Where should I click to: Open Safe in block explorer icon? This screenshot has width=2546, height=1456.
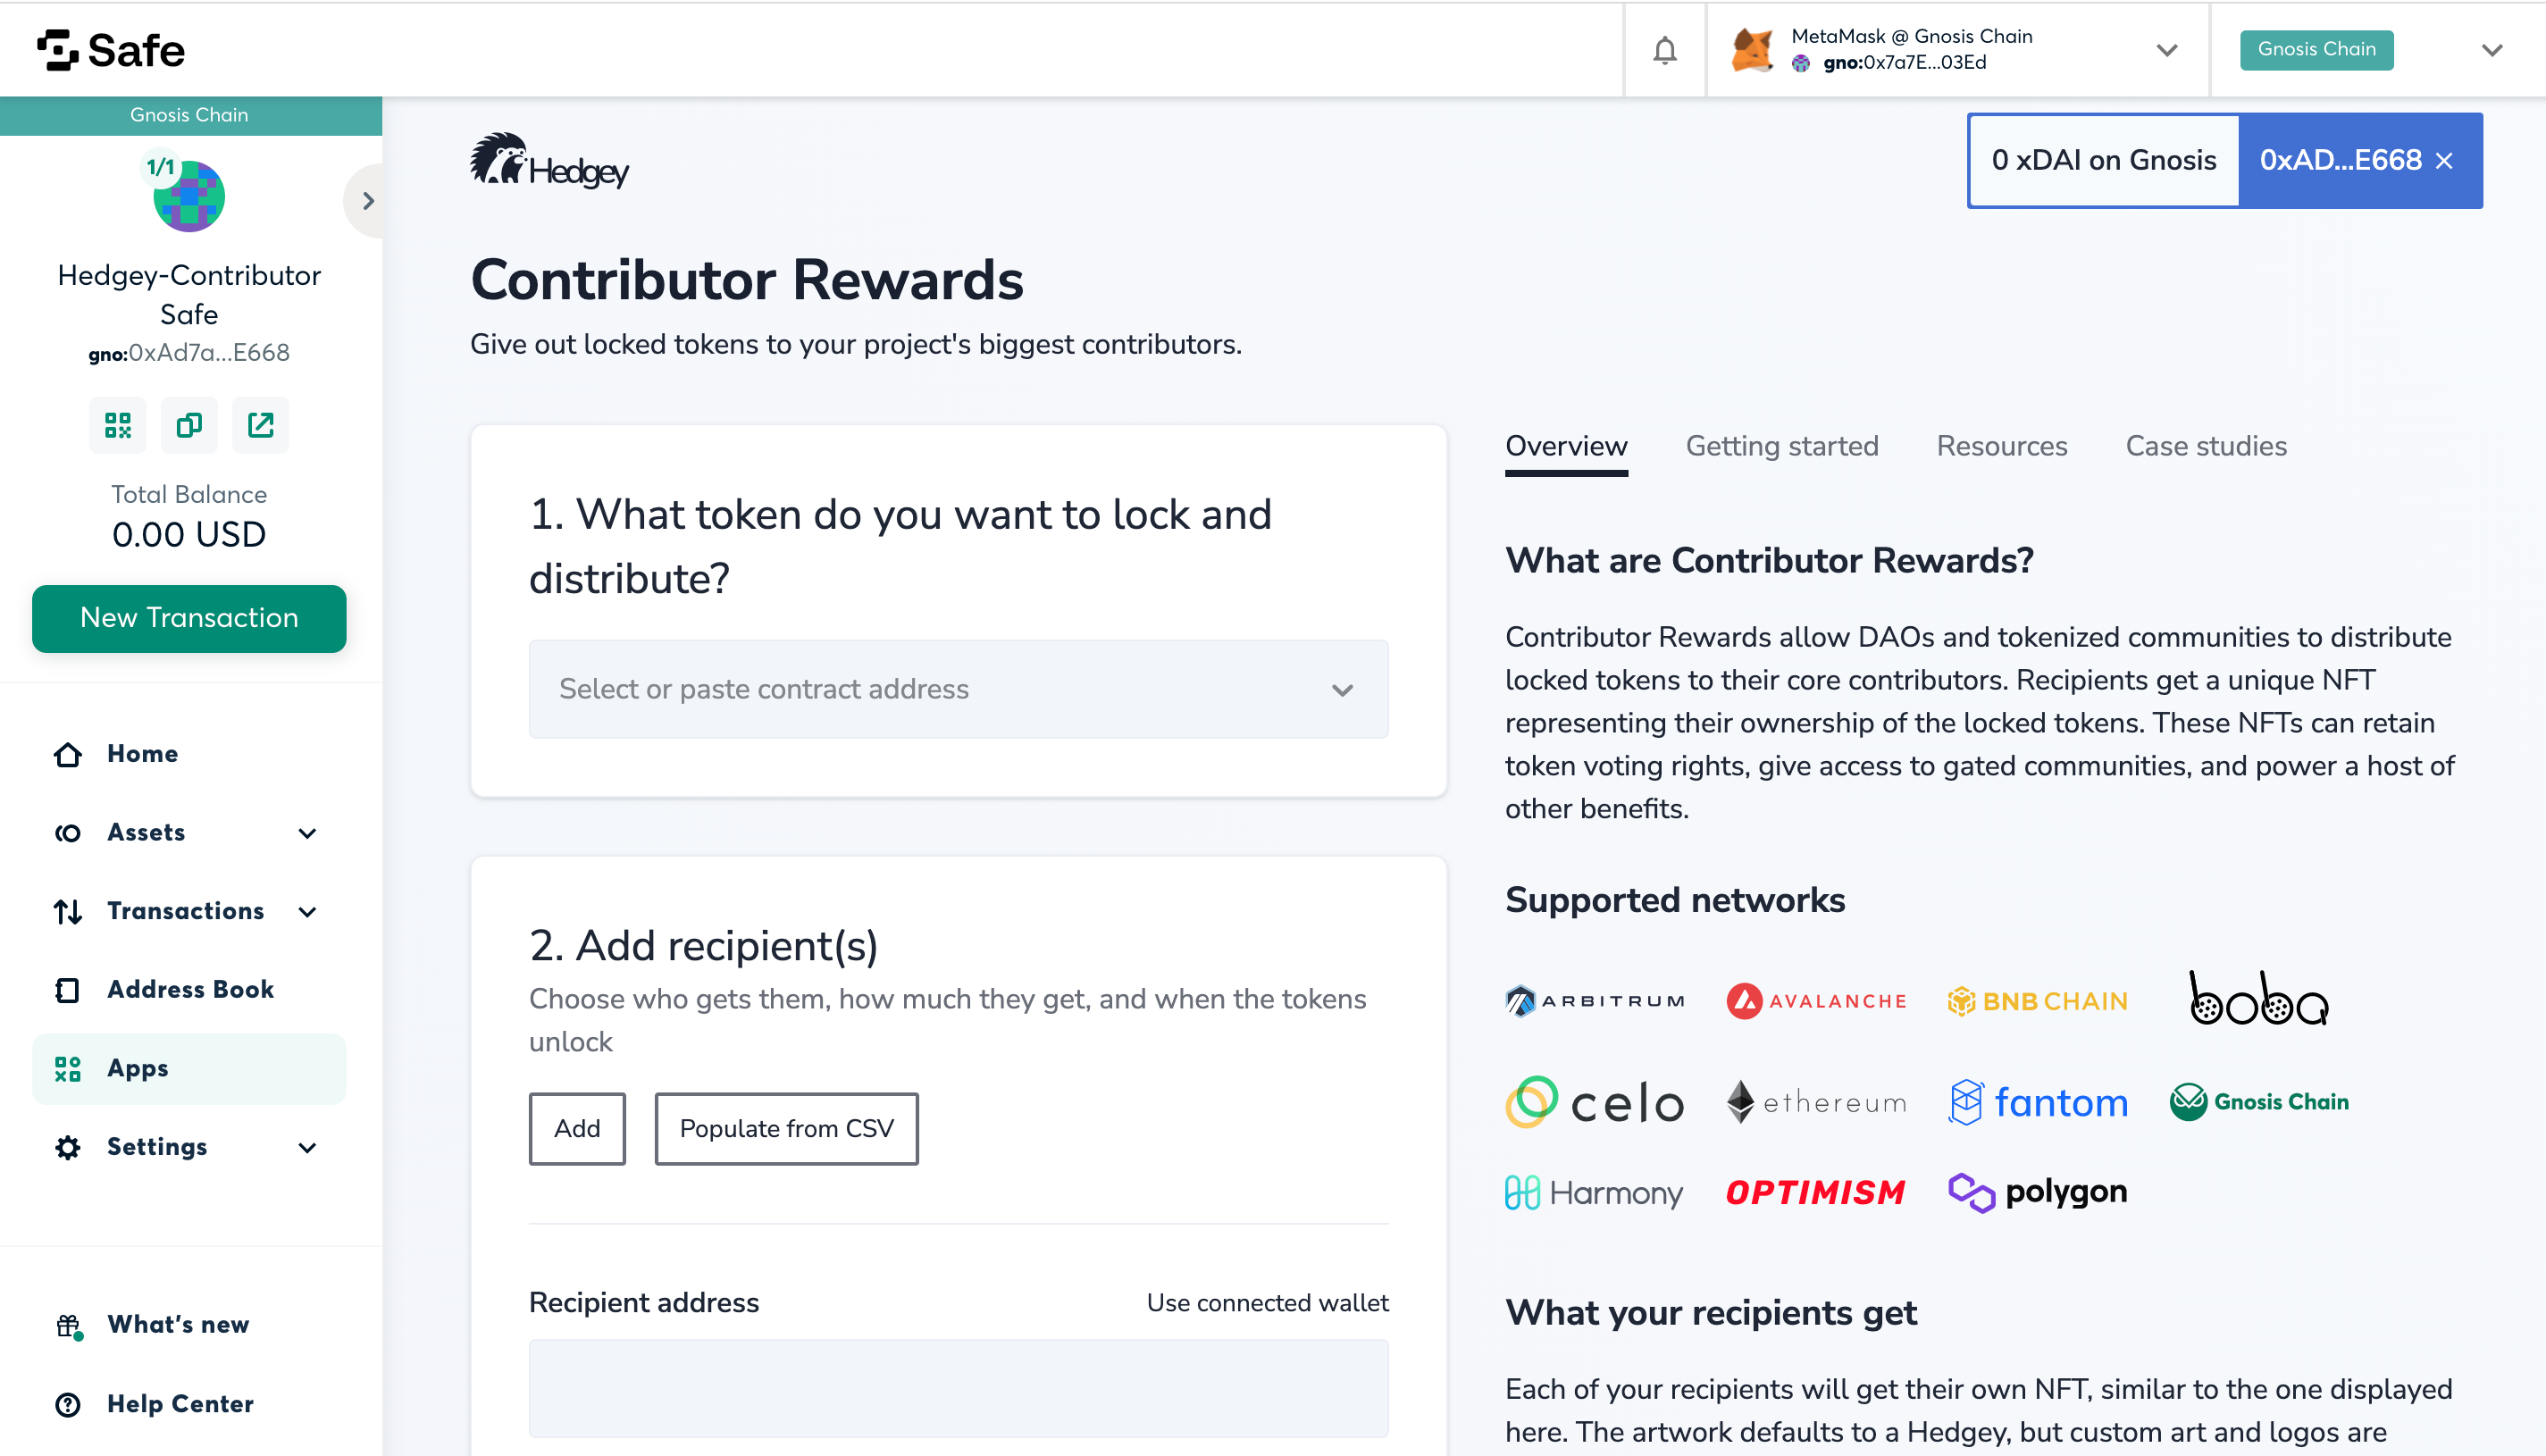(260, 425)
